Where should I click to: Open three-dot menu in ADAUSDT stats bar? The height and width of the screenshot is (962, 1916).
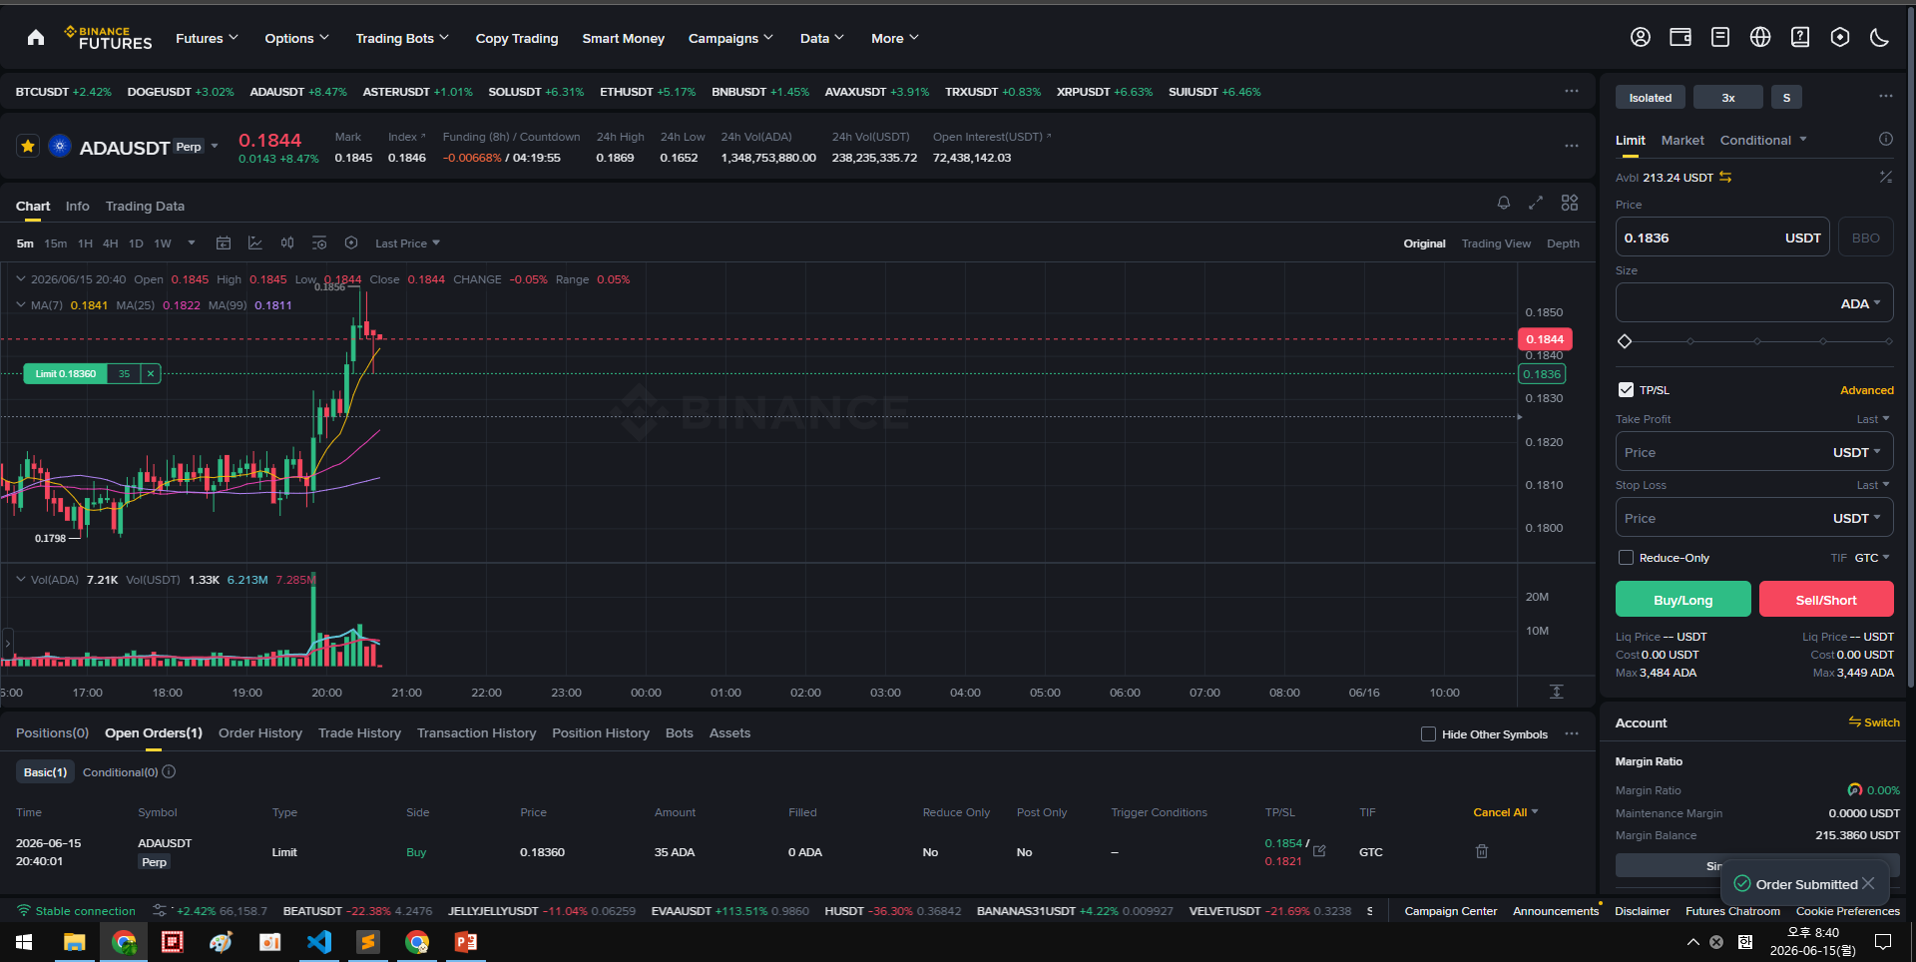pyautogui.click(x=1572, y=146)
